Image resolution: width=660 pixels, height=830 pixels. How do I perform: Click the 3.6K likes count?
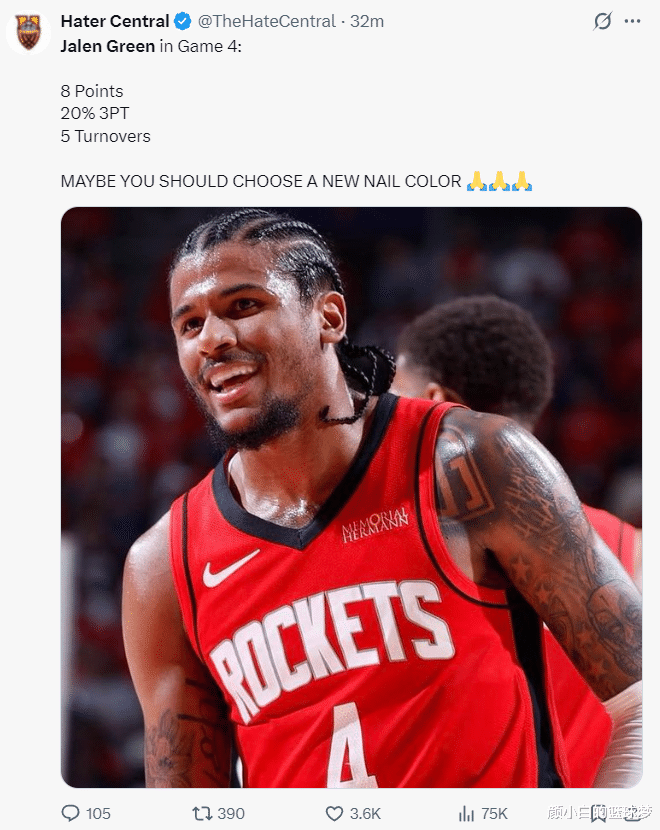(365, 814)
